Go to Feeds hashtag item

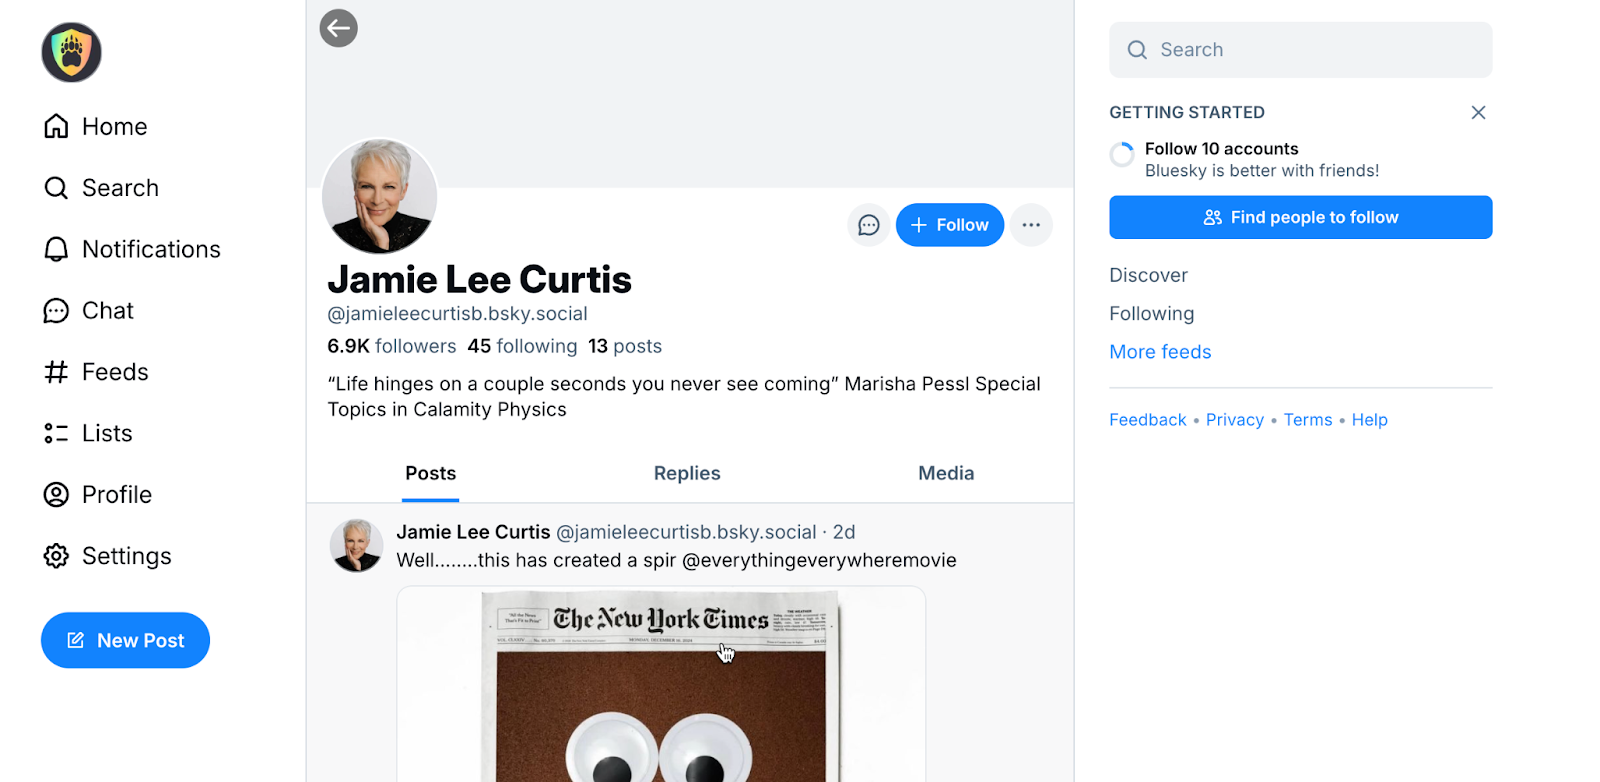pos(96,372)
